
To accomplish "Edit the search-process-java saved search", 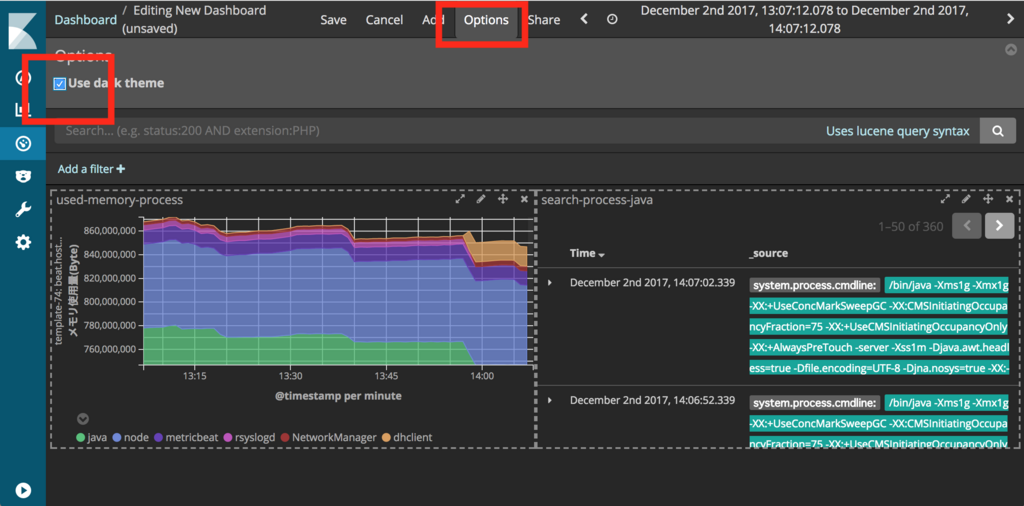I will (x=967, y=199).
